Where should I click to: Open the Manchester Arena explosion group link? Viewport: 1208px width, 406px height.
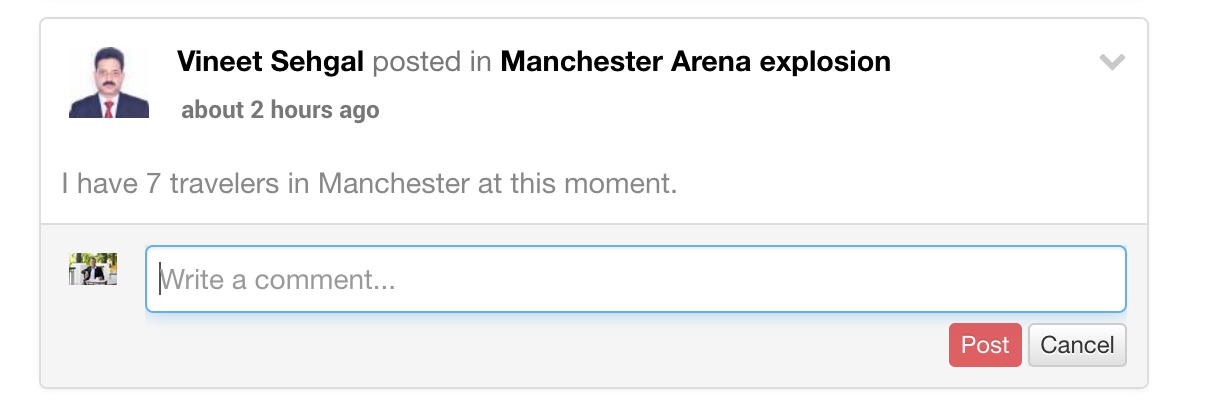tap(695, 62)
